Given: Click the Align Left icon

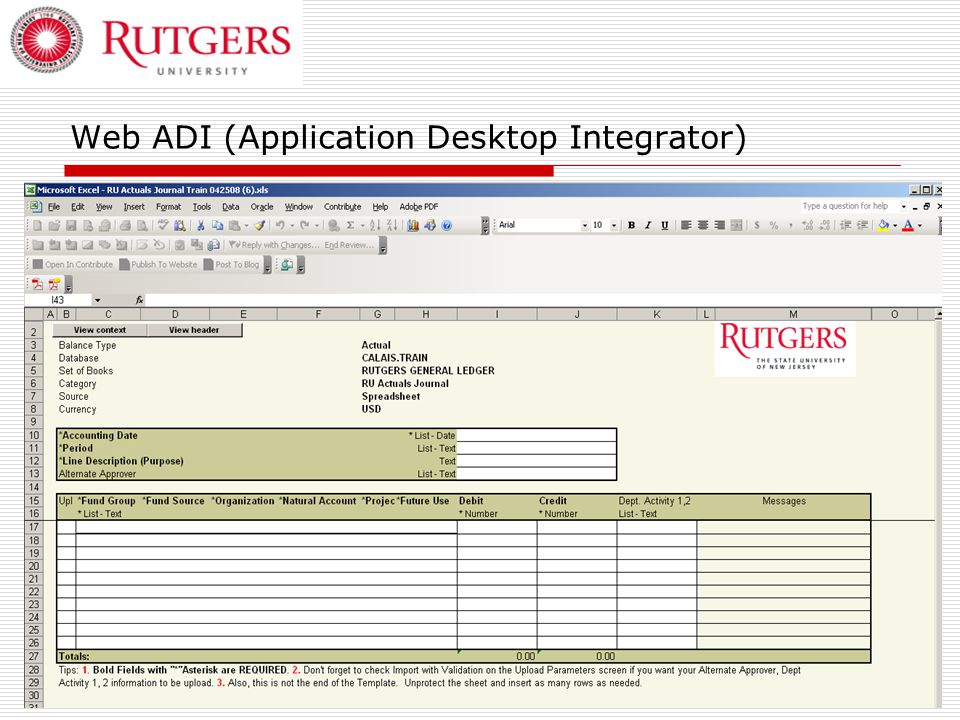Looking at the screenshot, I should pyautogui.click(x=686, y=225).
